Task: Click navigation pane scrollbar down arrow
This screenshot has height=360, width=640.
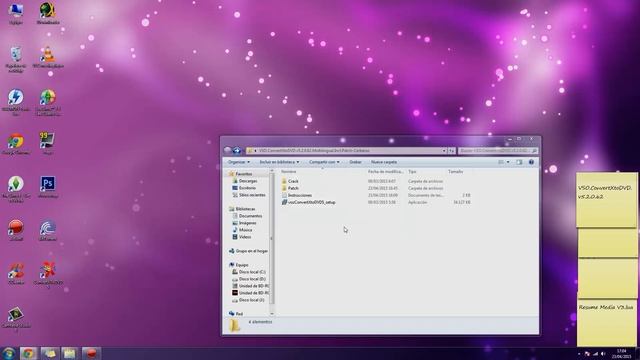Action: click(272, 313)
